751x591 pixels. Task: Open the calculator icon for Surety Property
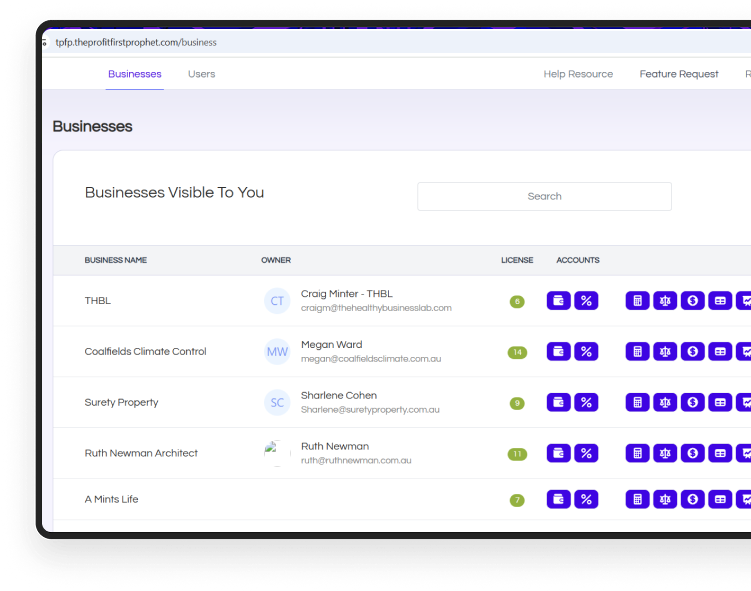click(x=637, y=402)
